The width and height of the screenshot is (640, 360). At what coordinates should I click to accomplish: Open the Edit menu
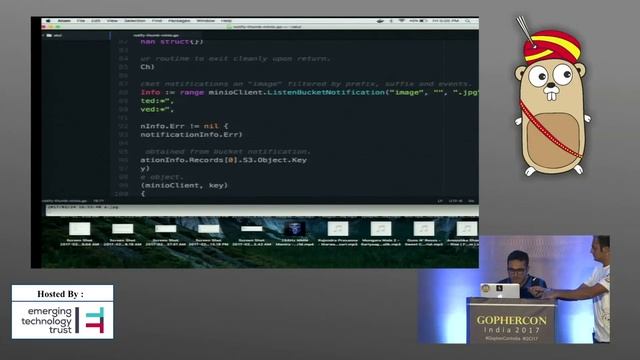(x=96, y=20)
